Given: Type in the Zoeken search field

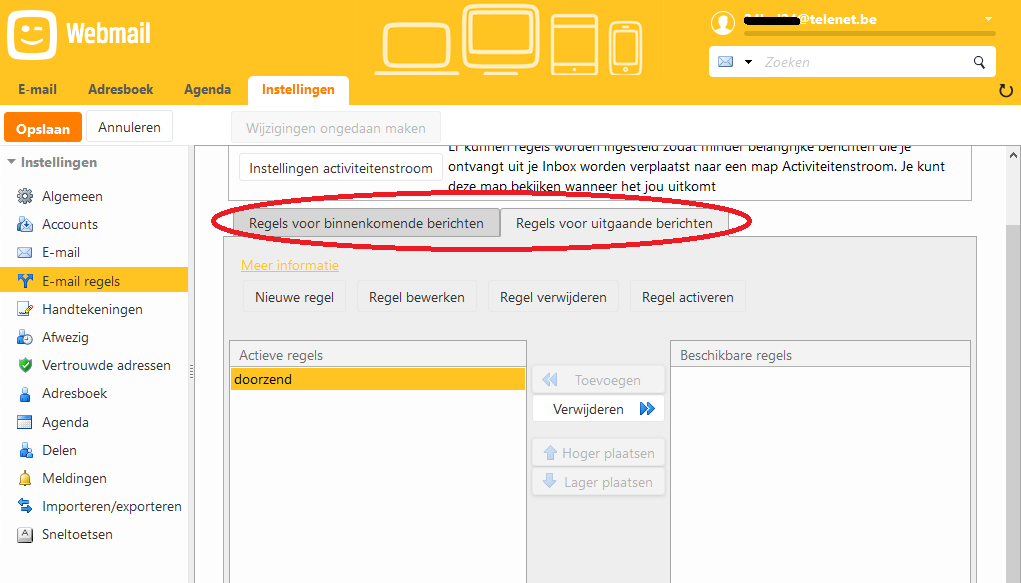Looking at the screenshot, I should coord(860,62).
